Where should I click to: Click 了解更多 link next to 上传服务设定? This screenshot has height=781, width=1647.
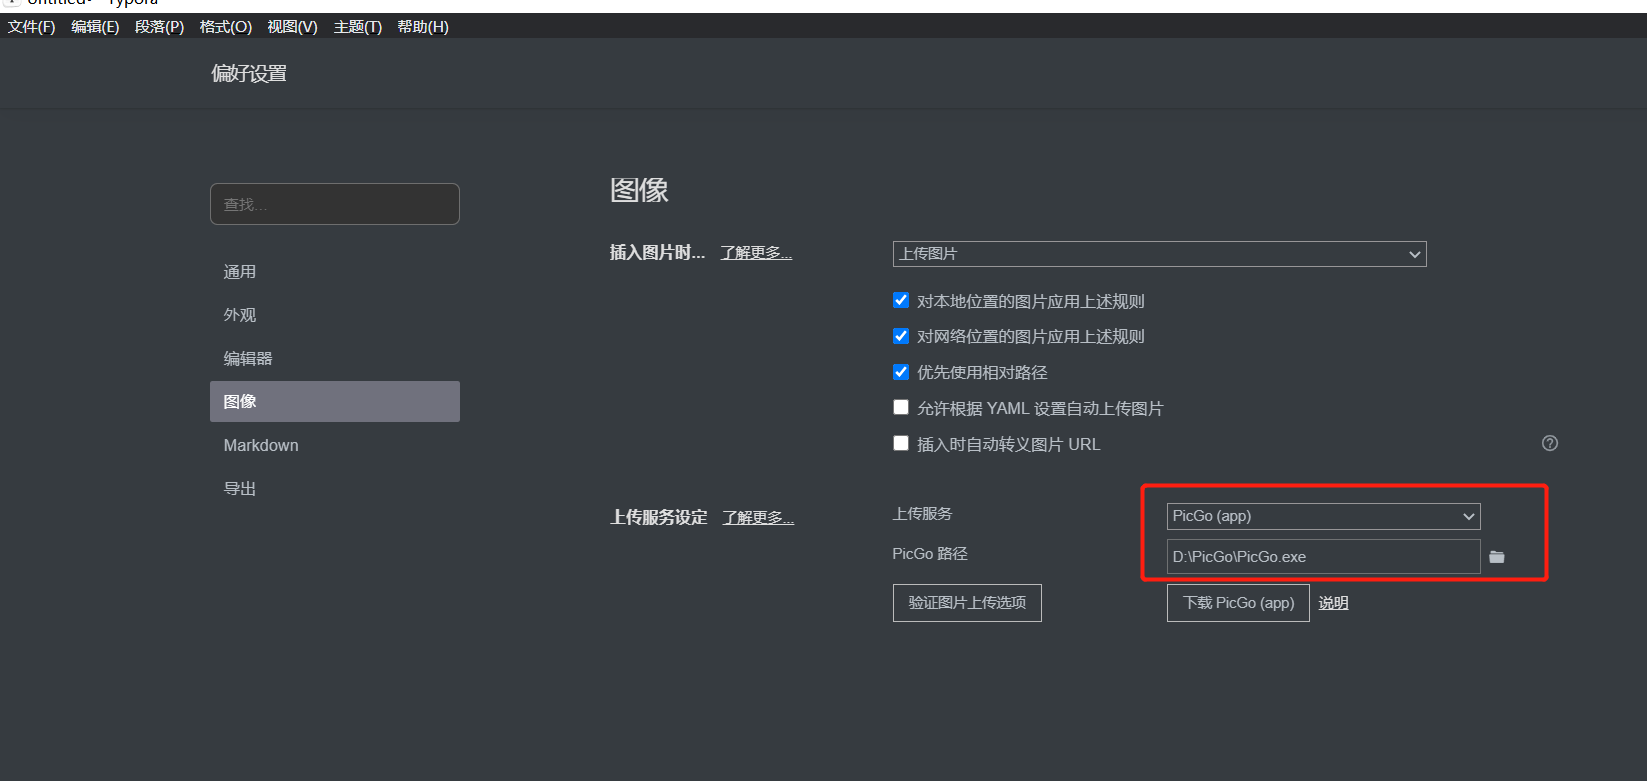[x=757, y=518]
